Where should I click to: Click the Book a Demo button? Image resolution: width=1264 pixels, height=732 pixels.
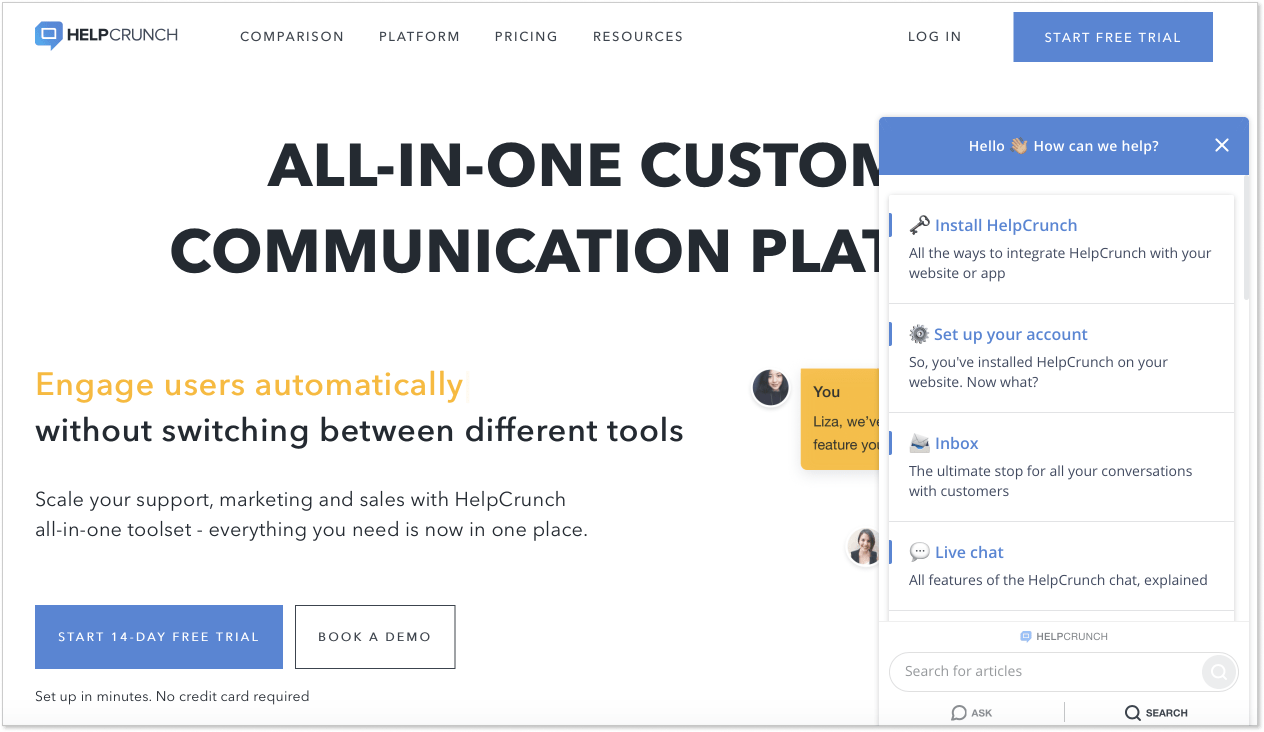pos(375,637)
